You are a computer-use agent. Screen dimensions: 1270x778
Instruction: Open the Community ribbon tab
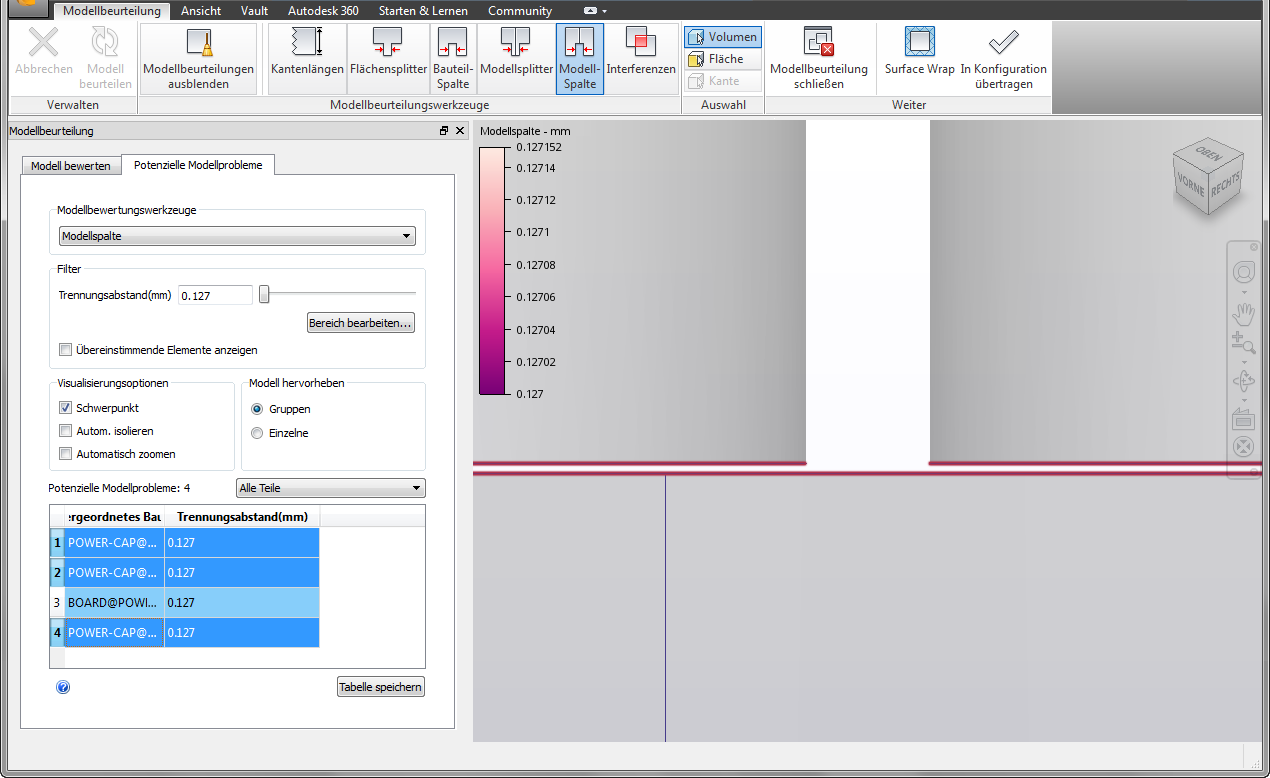pos(520,11)
